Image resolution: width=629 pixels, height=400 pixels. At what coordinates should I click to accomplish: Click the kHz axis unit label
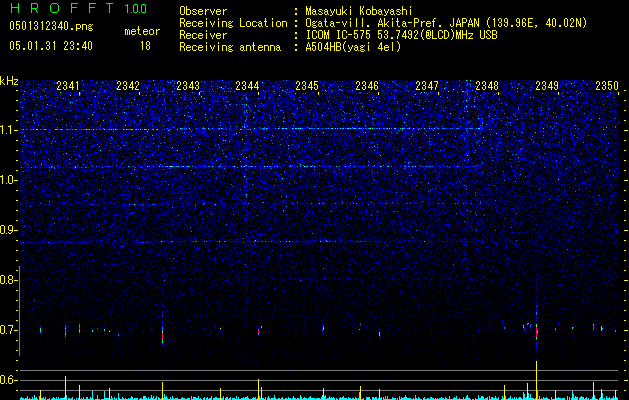point(9,81)
